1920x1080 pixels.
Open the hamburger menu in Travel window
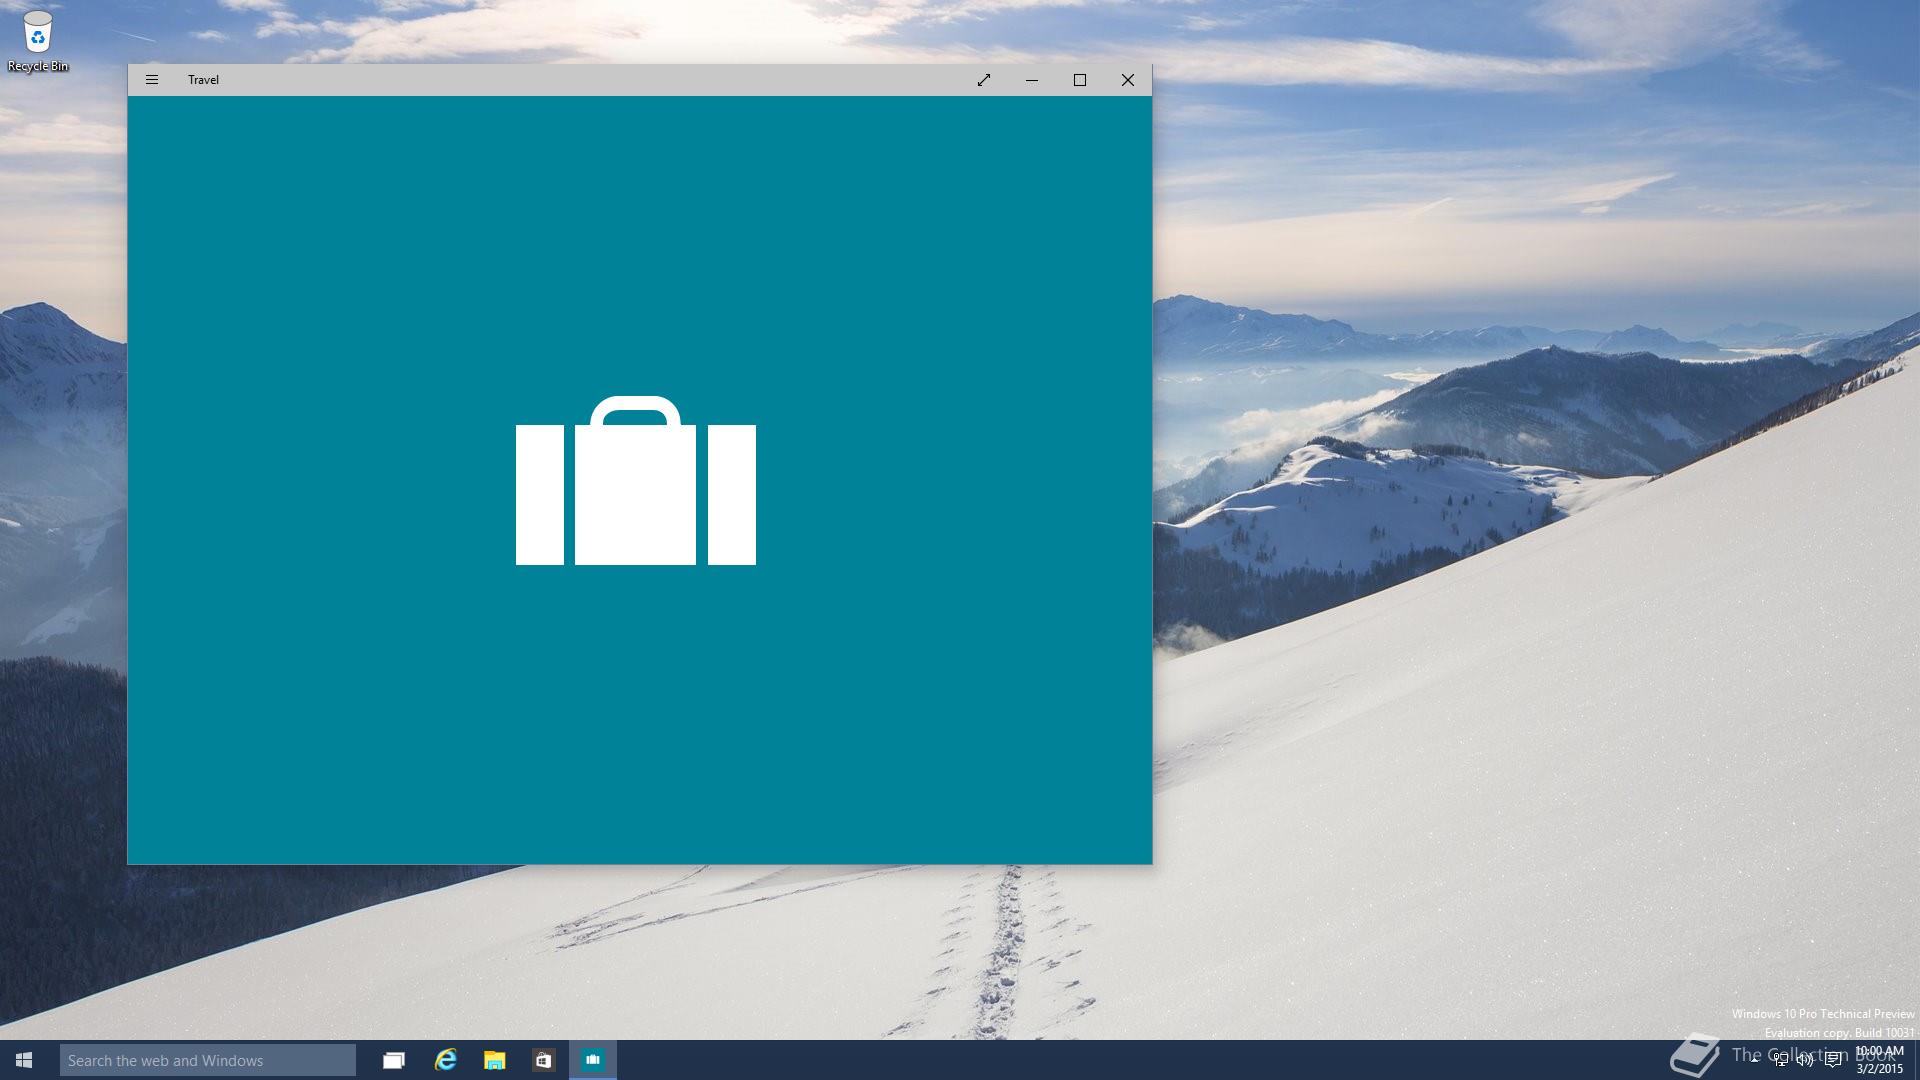[x=152, y=80]
